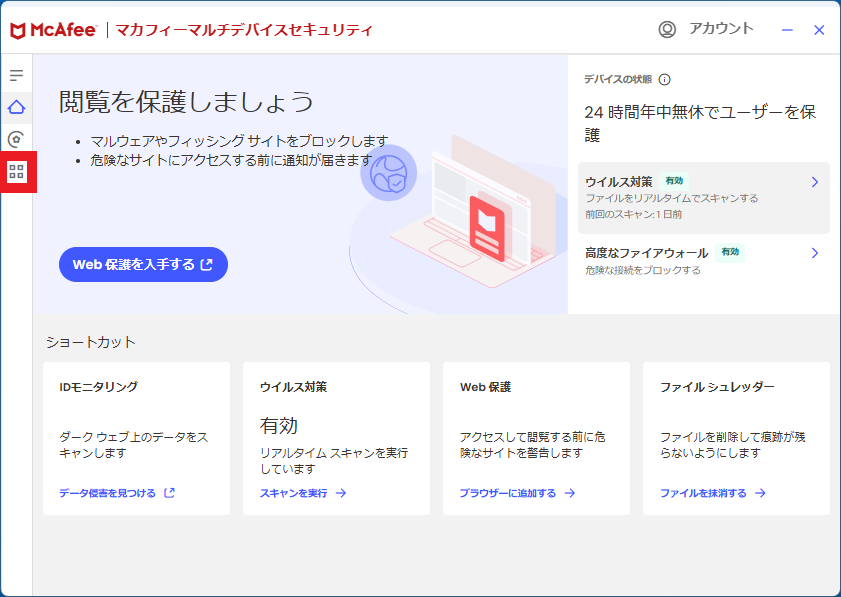Image resolution: width=841 pixels, height=597 pixels.
Task: Select the Web 保護 shortcut card title
Action: 485,387
